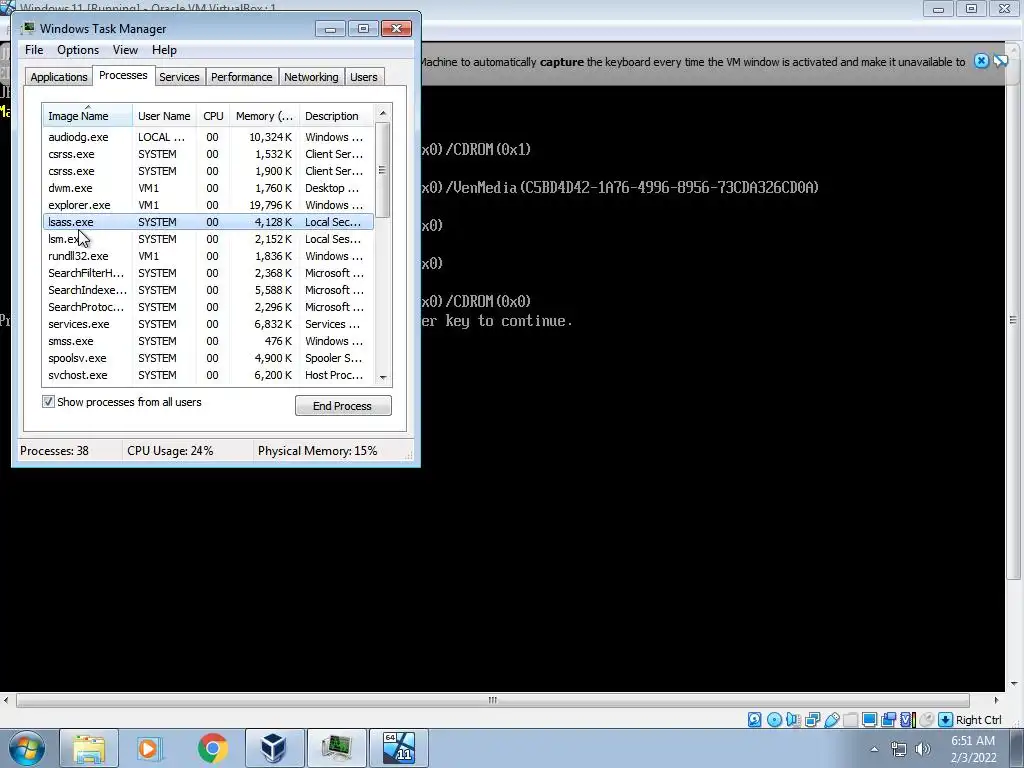1024x768 pixels.
Task: Click the network tray icon
Action: point(899,750)
